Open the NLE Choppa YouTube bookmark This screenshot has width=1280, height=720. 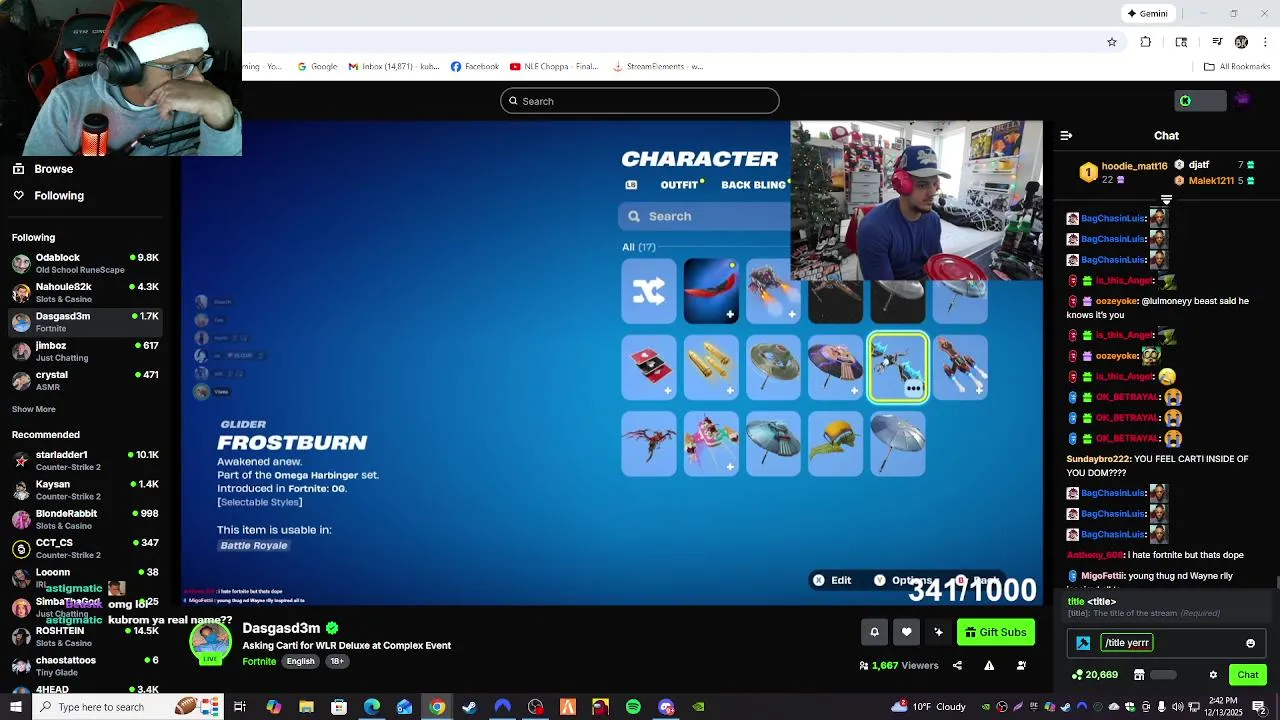pyautogui.click(x=554, y=67)
